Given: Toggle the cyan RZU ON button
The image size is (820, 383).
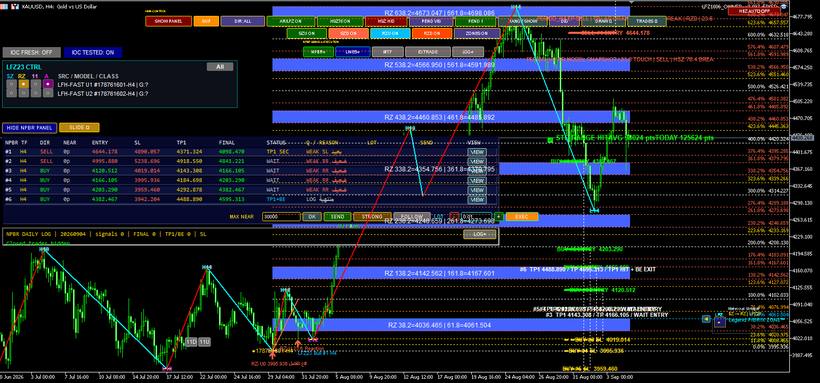Looking at the screenshot, I should (x=390, y=33).
